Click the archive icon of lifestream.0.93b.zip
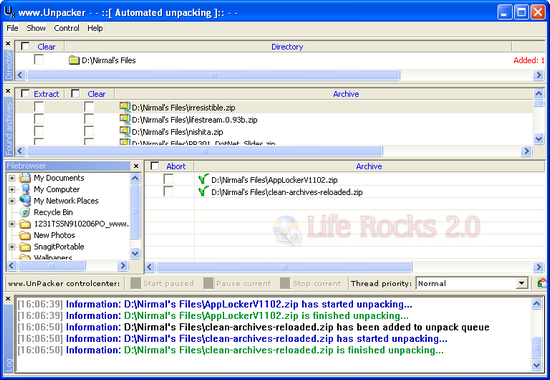The width and height of the screenshot is (550, 380). pyautogui.click(x=125, y=119)
